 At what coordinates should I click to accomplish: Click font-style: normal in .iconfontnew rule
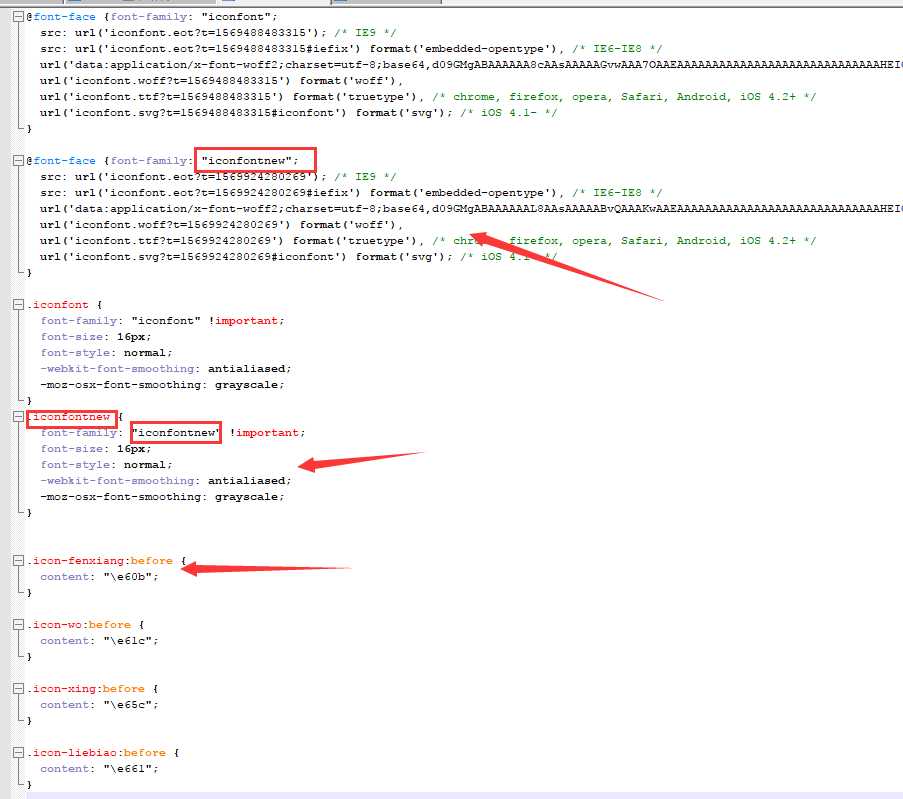pyautogui.click(x=106, y=465)
